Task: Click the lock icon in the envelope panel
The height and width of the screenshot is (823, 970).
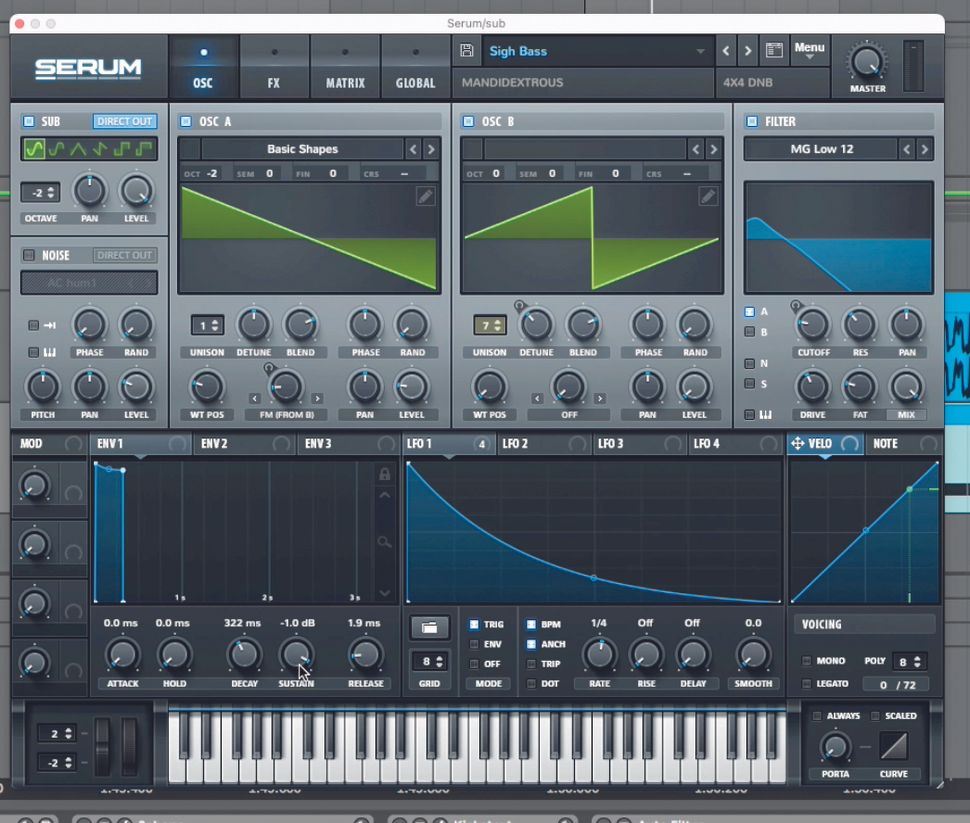Action: [384, 474]
